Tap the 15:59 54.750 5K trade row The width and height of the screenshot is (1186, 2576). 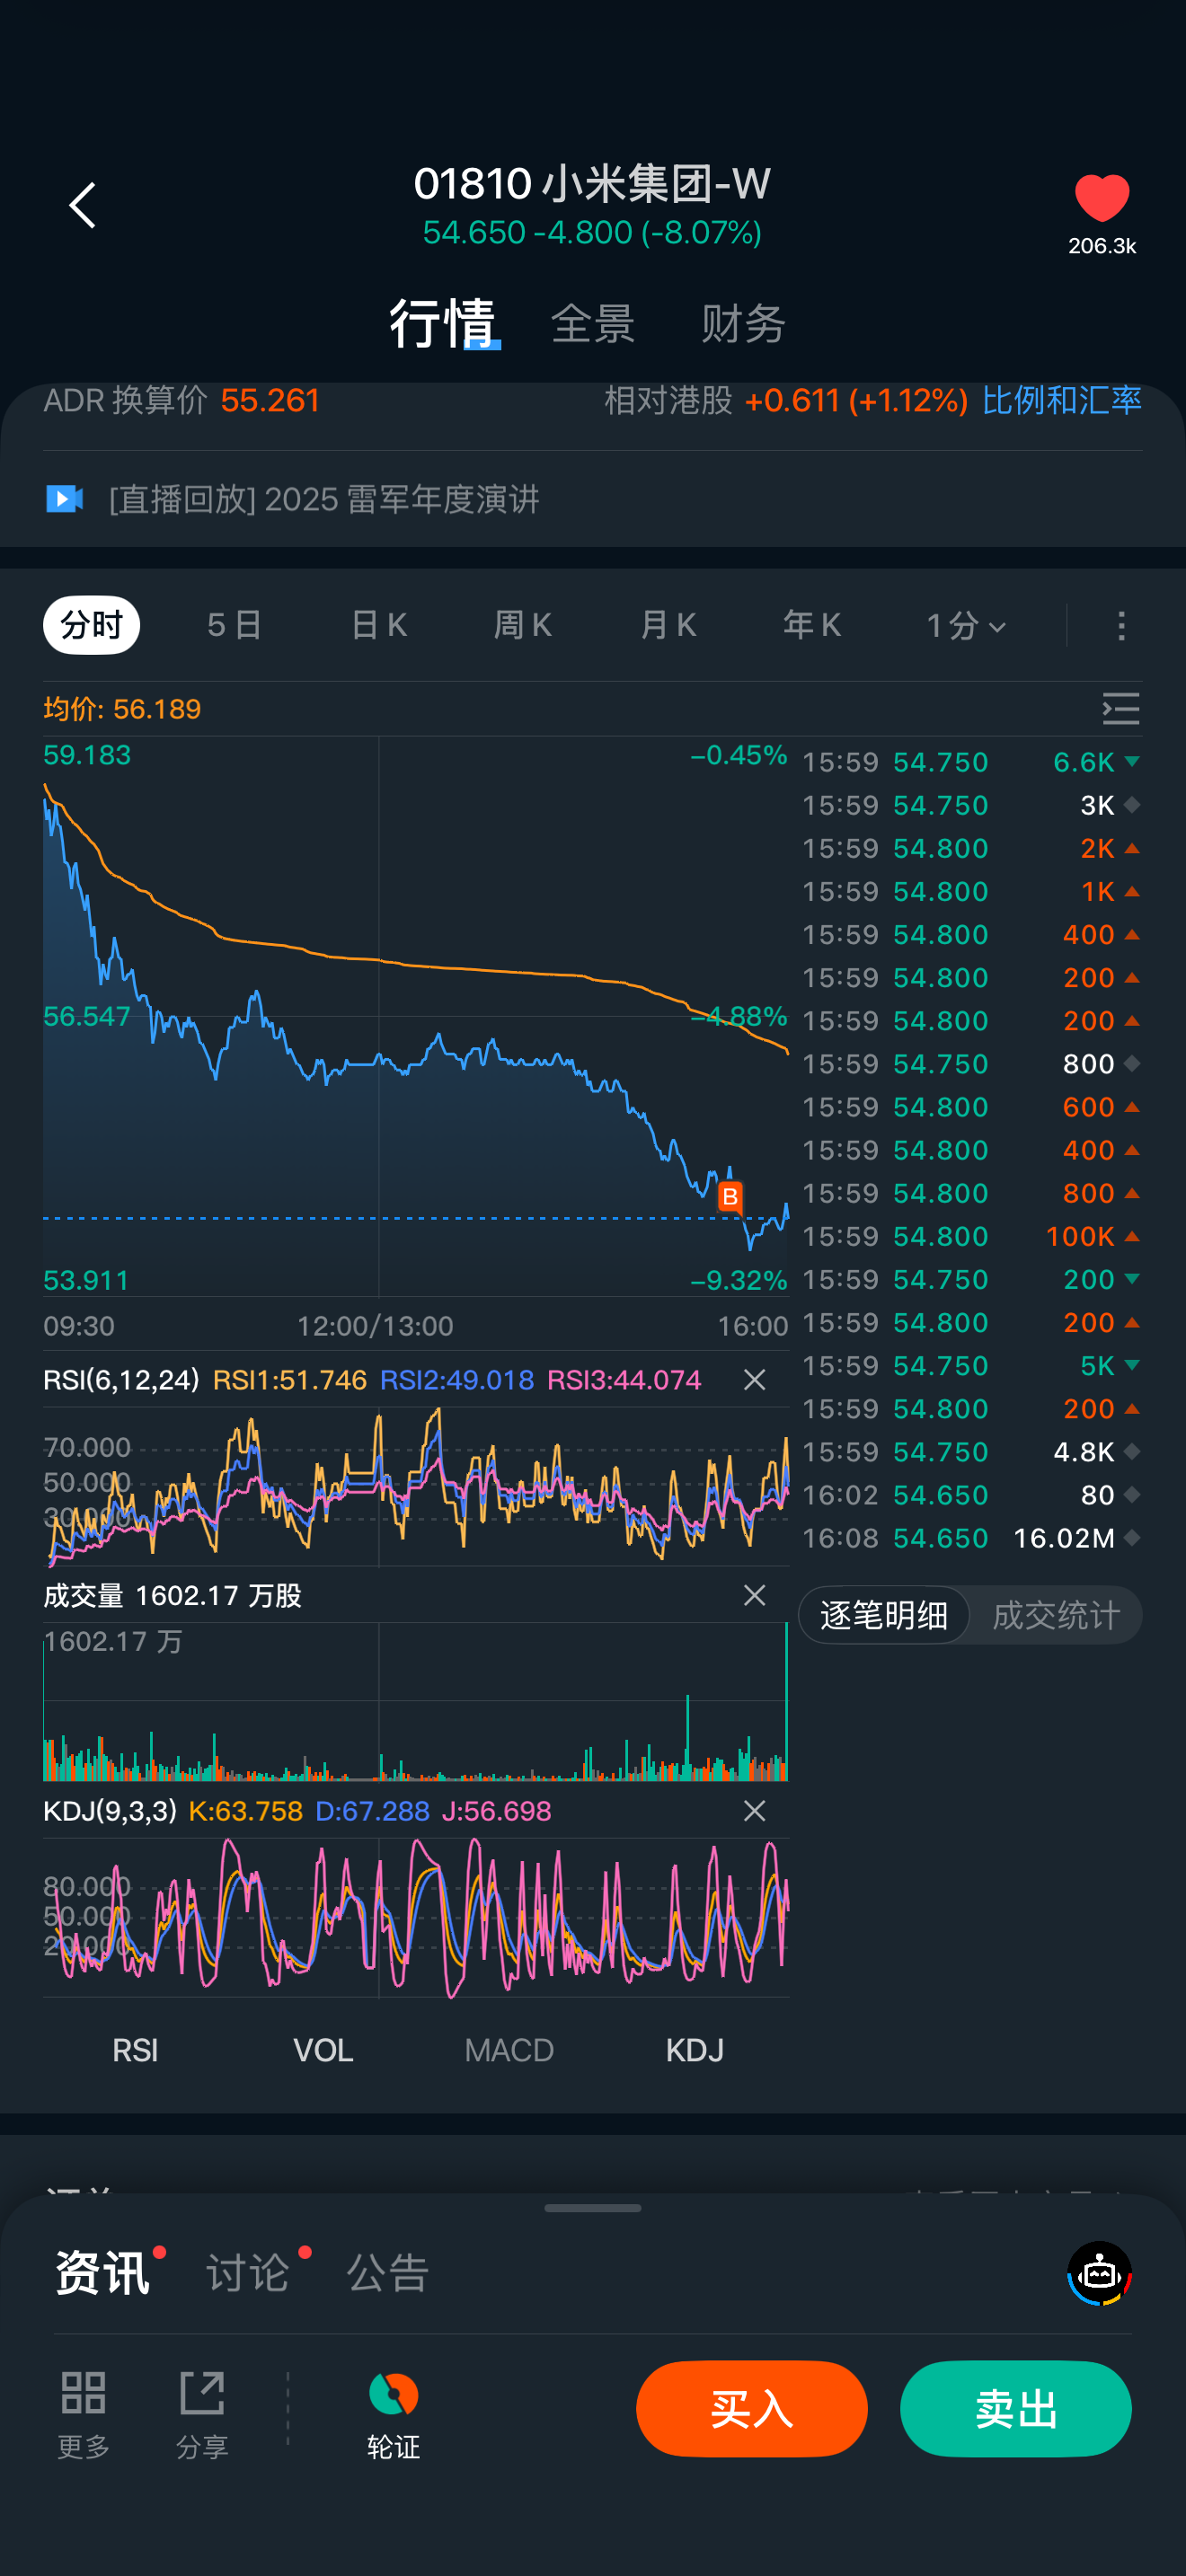971,1366
